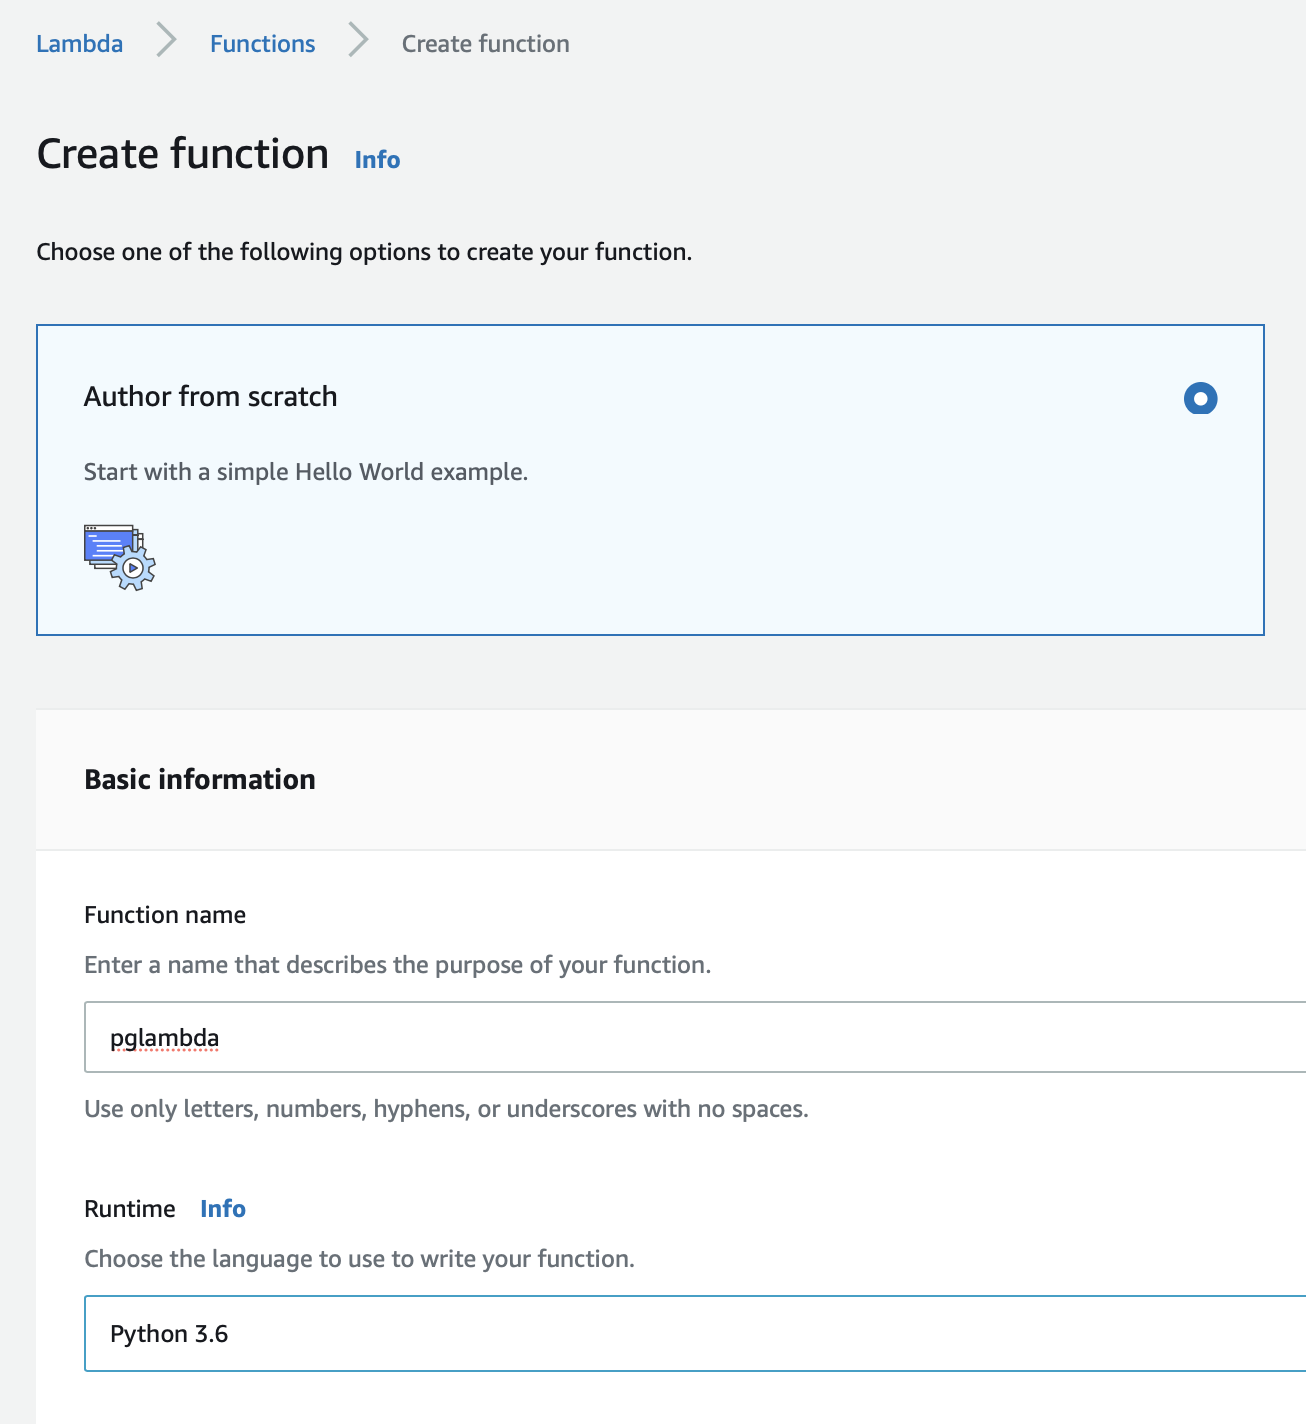Click the letters, numbers, hyphens hint text
This screenshot has width=1306, height=1424.
click(x=446, y=1109)
